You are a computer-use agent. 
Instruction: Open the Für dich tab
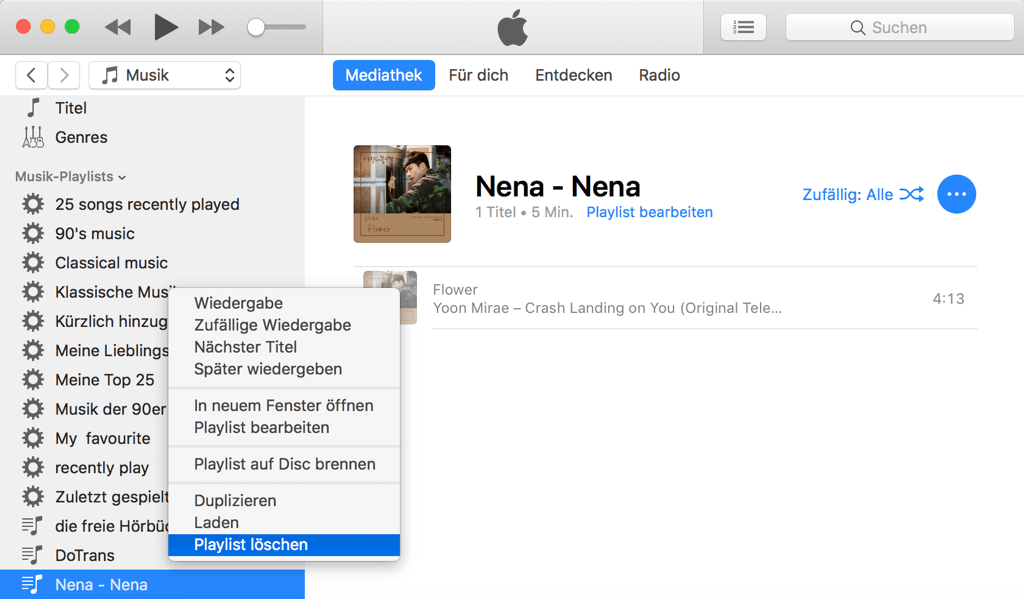[478, 75]
